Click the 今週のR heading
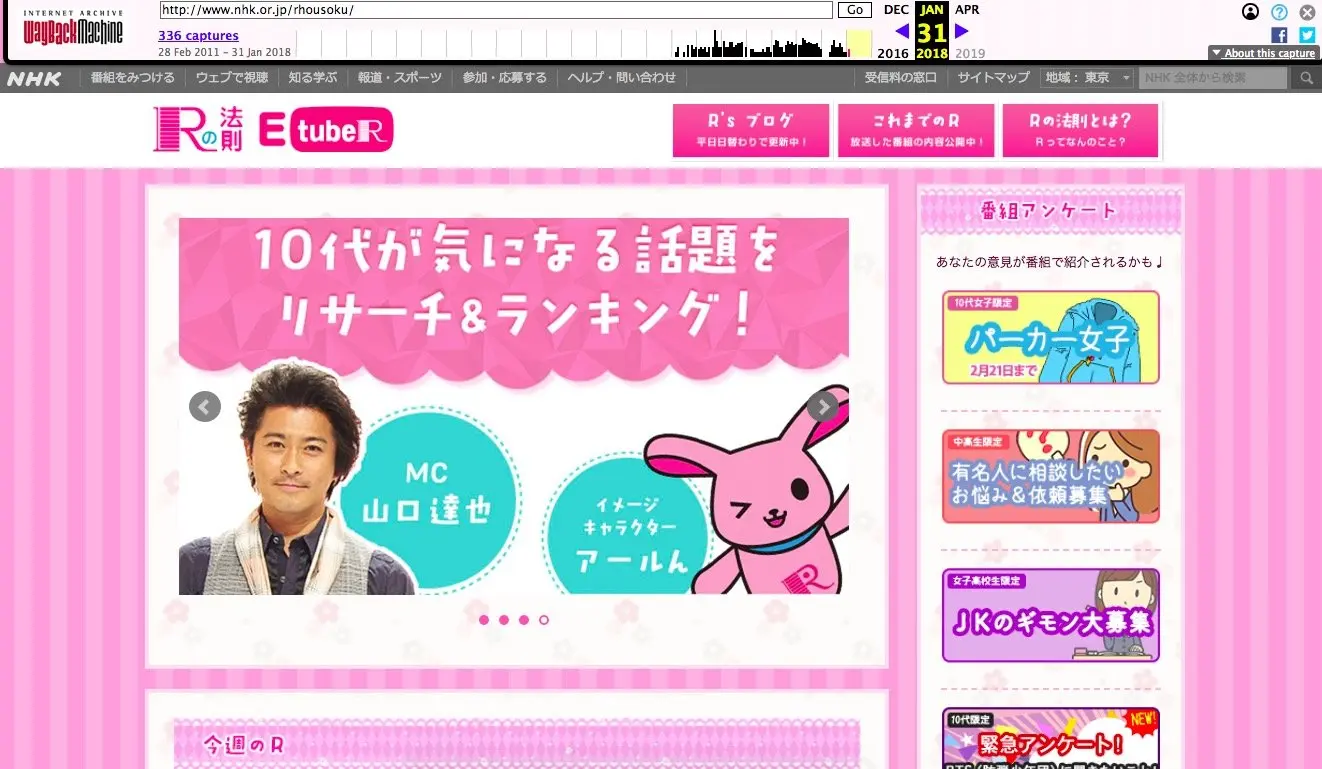The image size is (1322, 769). coord(245,746)
